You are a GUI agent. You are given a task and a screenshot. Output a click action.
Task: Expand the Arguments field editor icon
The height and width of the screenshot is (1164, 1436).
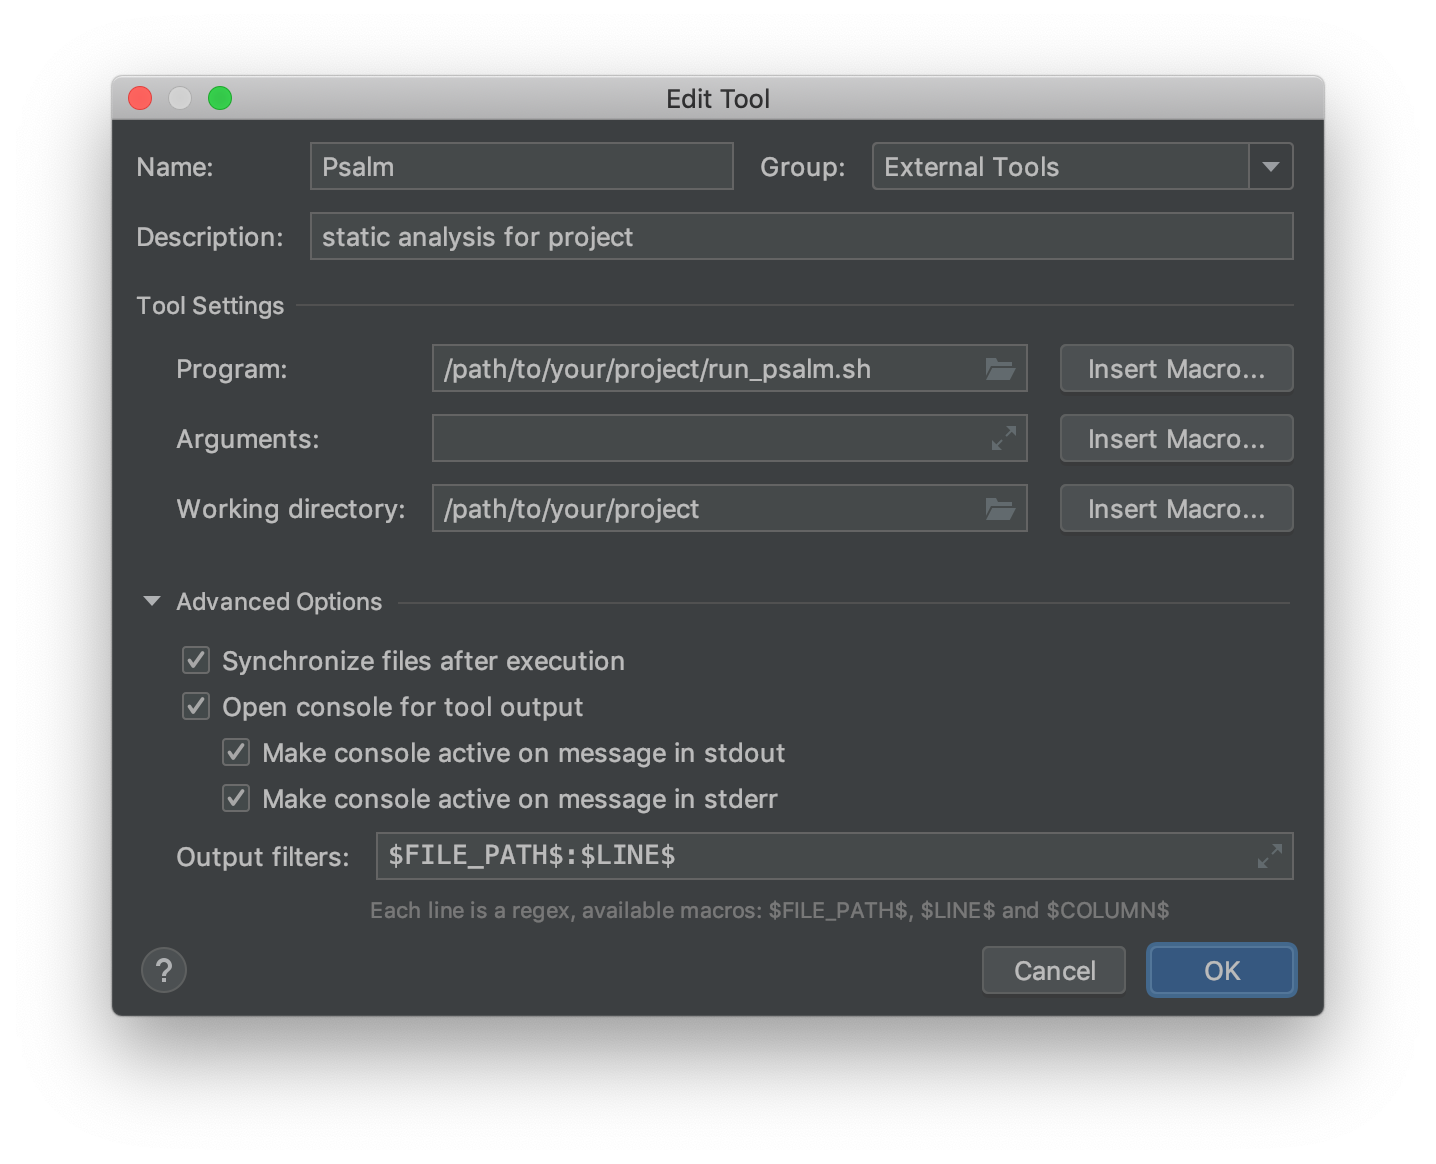tap(1003, 438)
